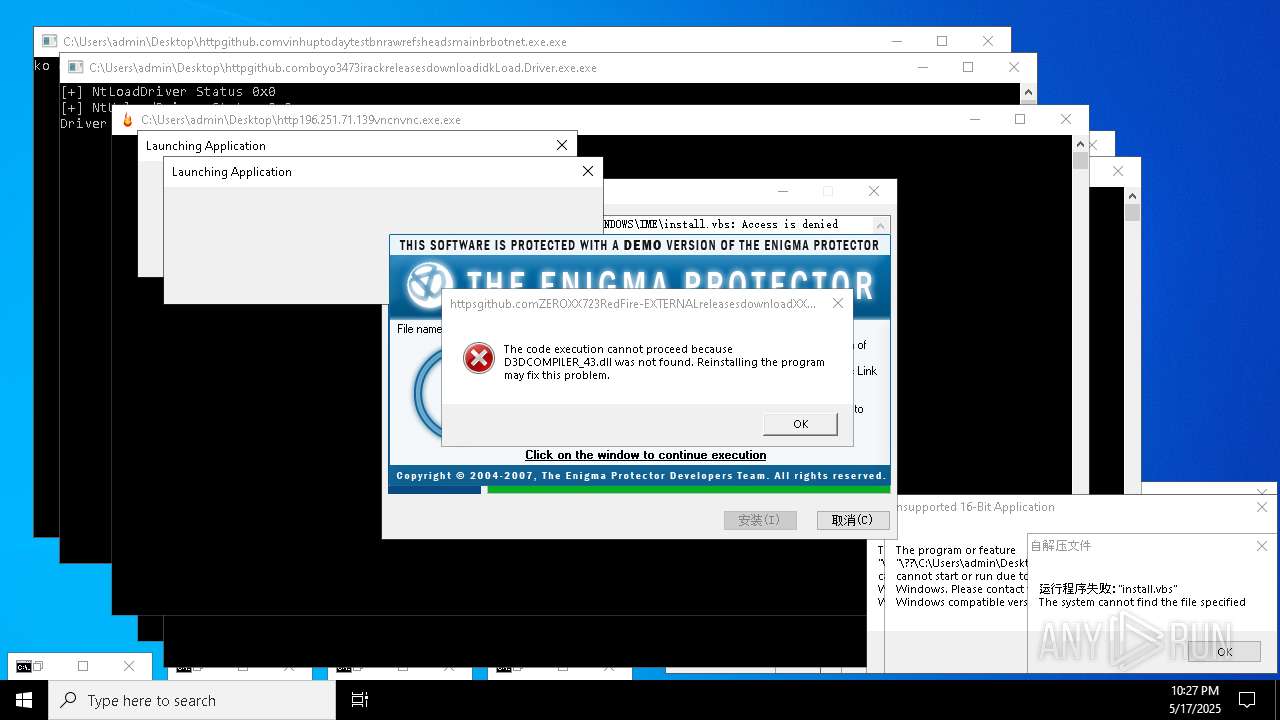Click scroll-up arrow in idkLoad.Driver.exe console
The width and height of the screenshot is (1280, 720).
tap(1028, 92)
